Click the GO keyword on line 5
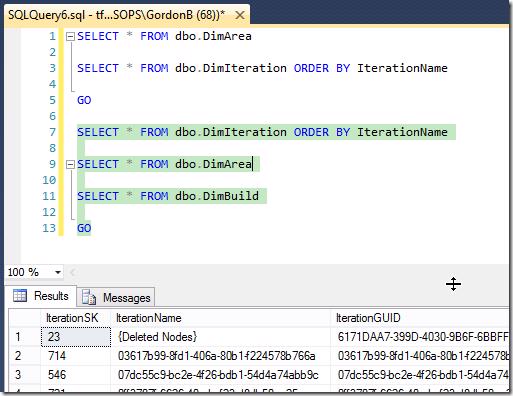The image size is (513, 396). coord(84,100)
